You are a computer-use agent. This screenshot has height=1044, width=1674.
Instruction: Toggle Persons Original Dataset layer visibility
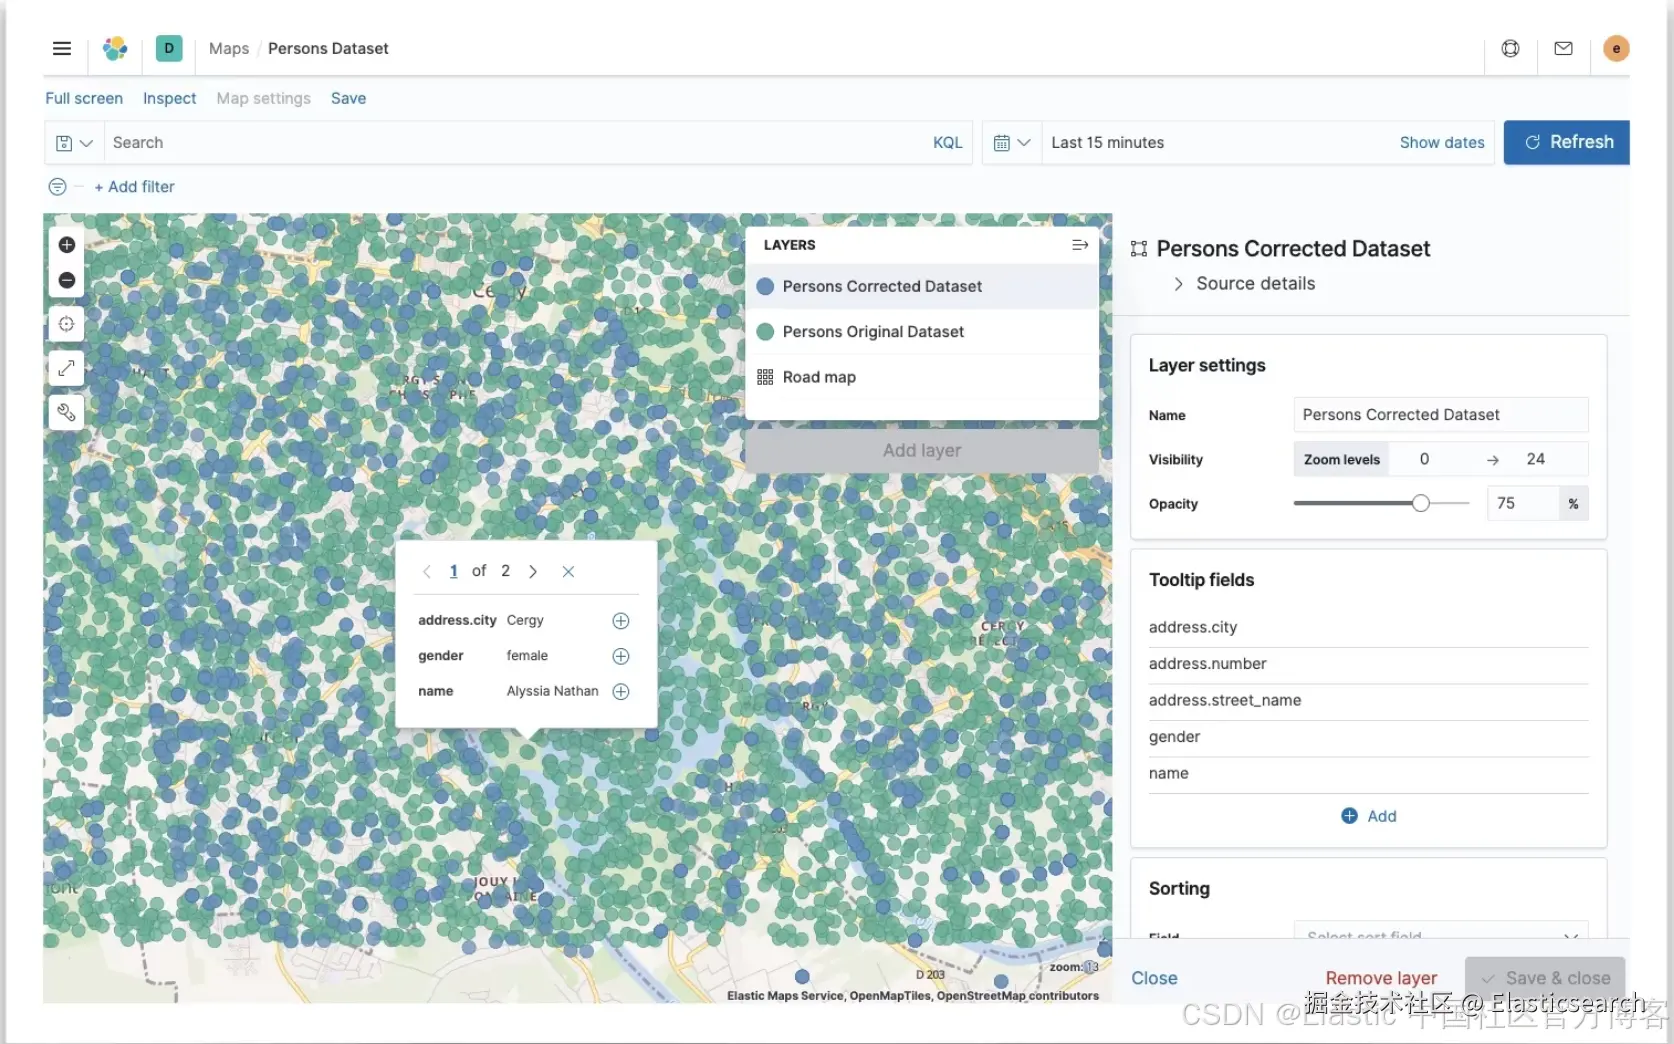(x=765, y=332)
